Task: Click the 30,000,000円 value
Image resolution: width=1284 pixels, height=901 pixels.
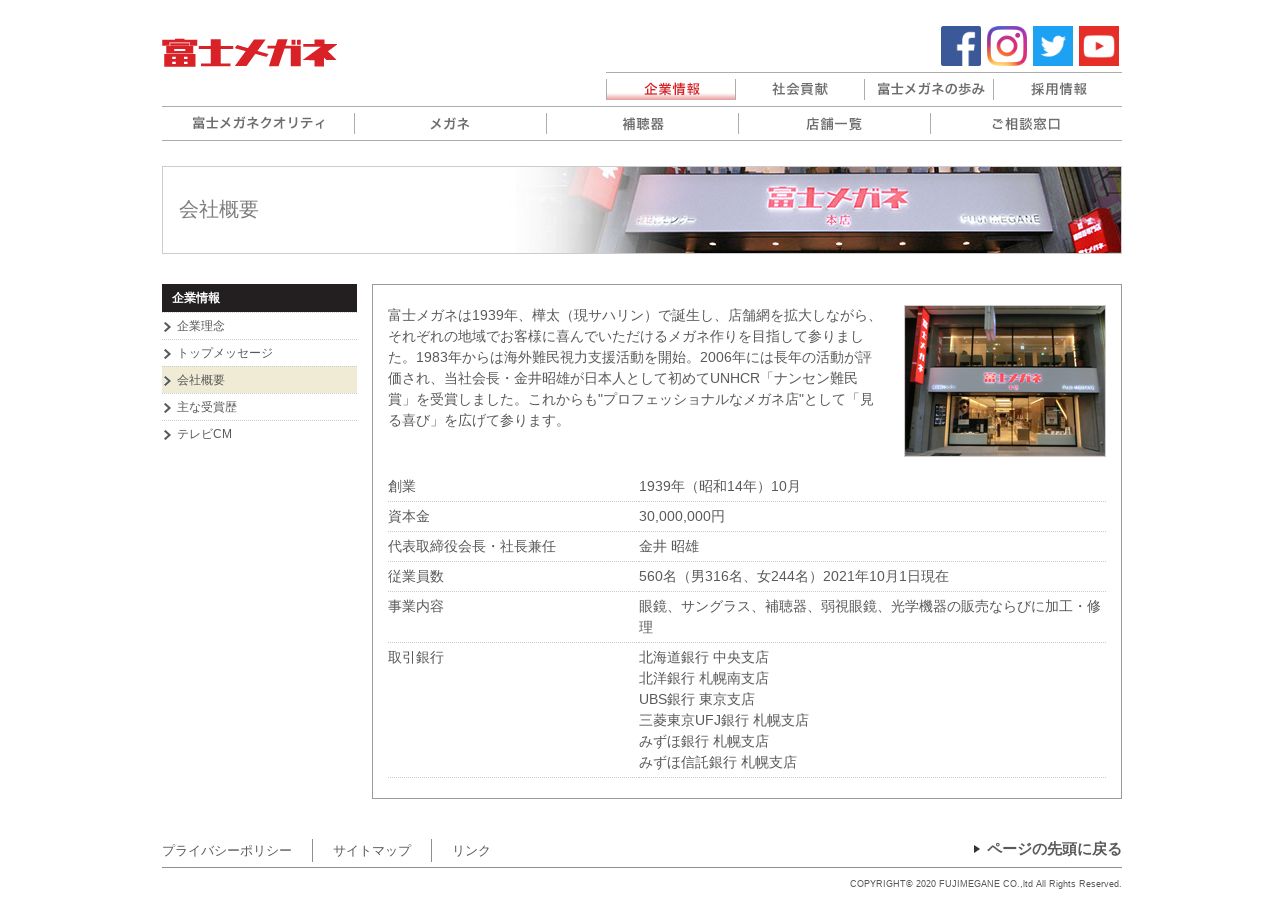Action: (x=682, y=517)
